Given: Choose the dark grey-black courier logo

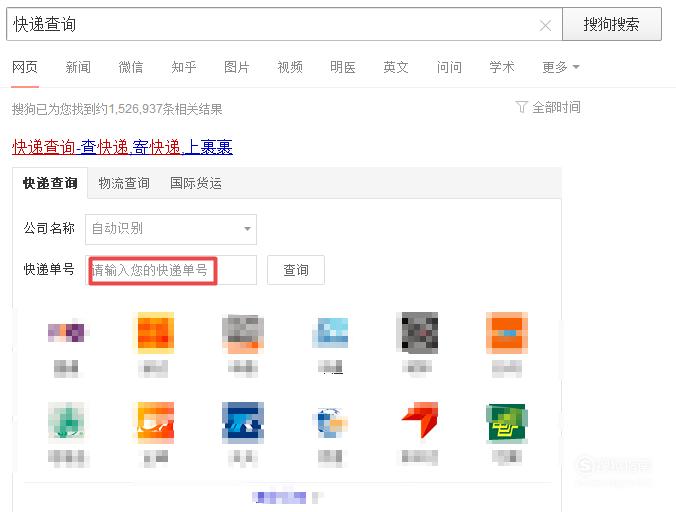Looking at the screenshot, I should click(419, 333).
